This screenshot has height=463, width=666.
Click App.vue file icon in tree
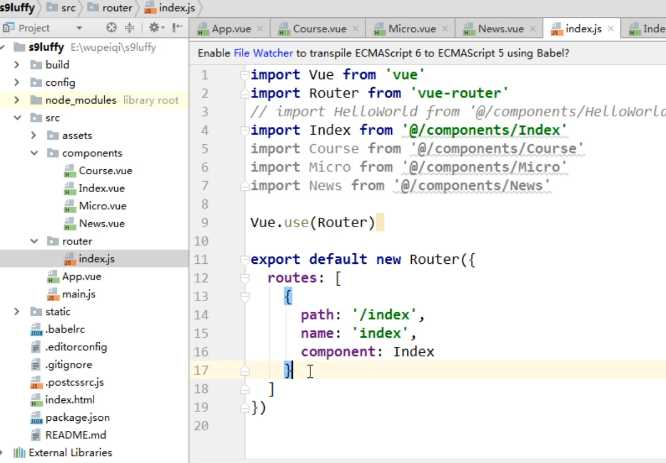53,277
